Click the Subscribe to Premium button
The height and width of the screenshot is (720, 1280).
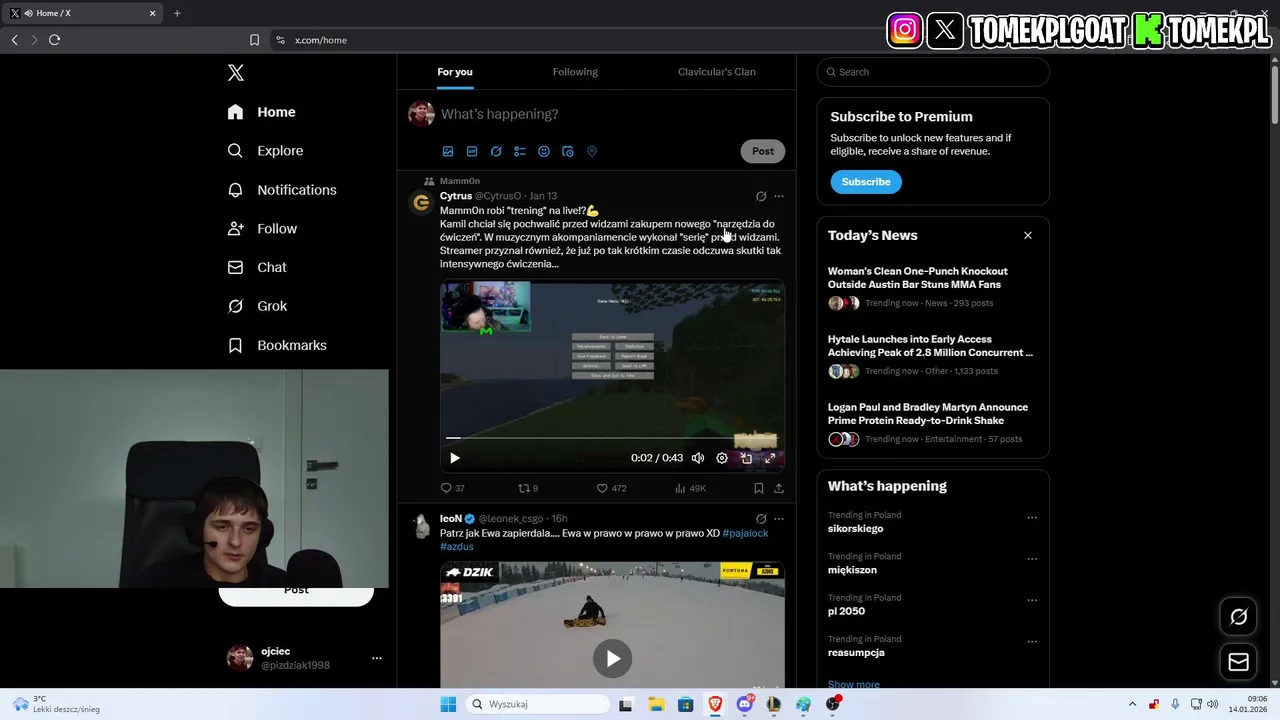[x=866, y=182]
